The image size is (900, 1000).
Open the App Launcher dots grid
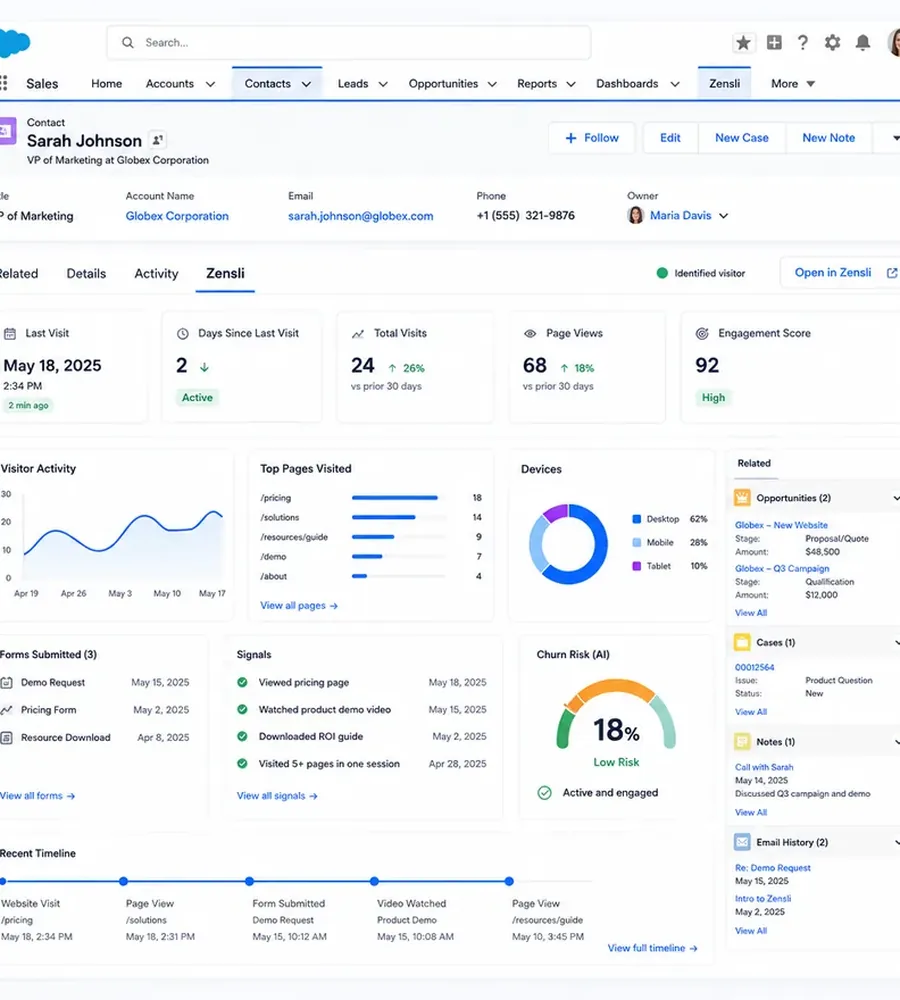click(4, 83)
